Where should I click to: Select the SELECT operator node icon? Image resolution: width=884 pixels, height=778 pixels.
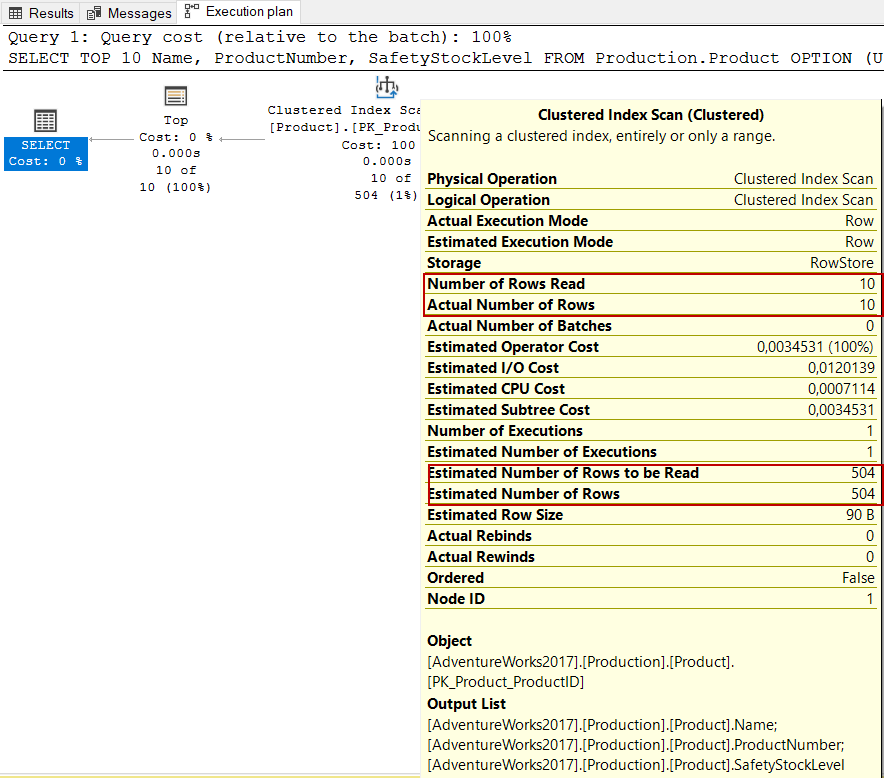[x=45, y=122]
